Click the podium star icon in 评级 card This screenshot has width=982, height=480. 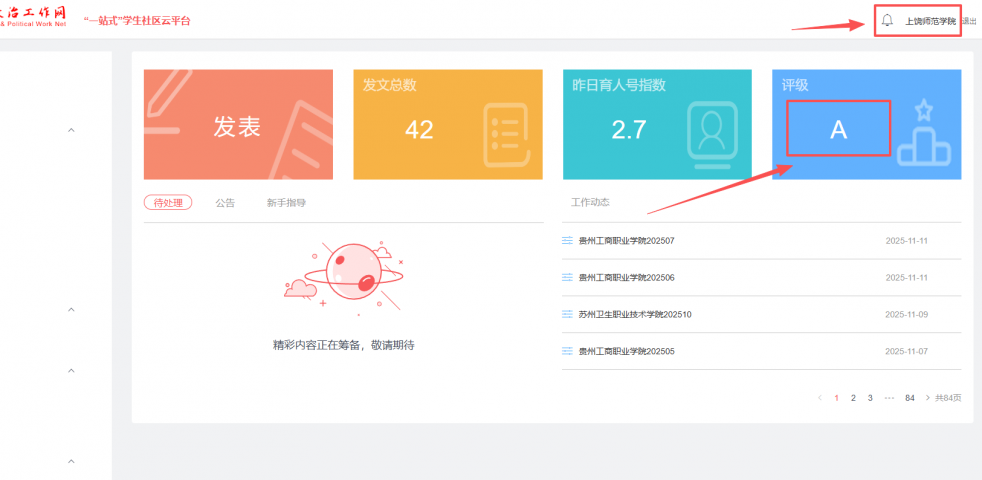(x=922, y=134)
